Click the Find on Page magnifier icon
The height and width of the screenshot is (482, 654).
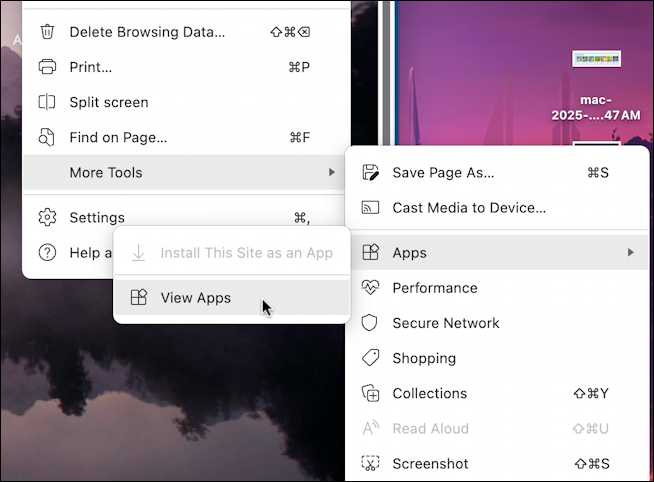(46, 137)
